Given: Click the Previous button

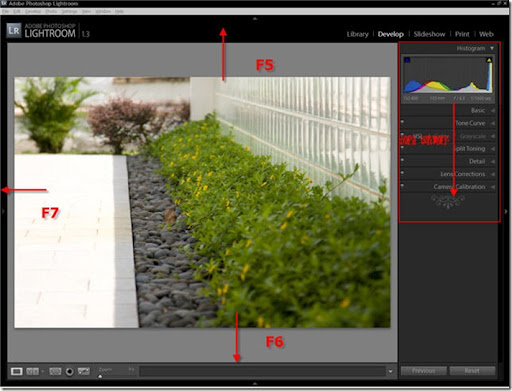Looking at the screenshot, I should pos(424,371).
